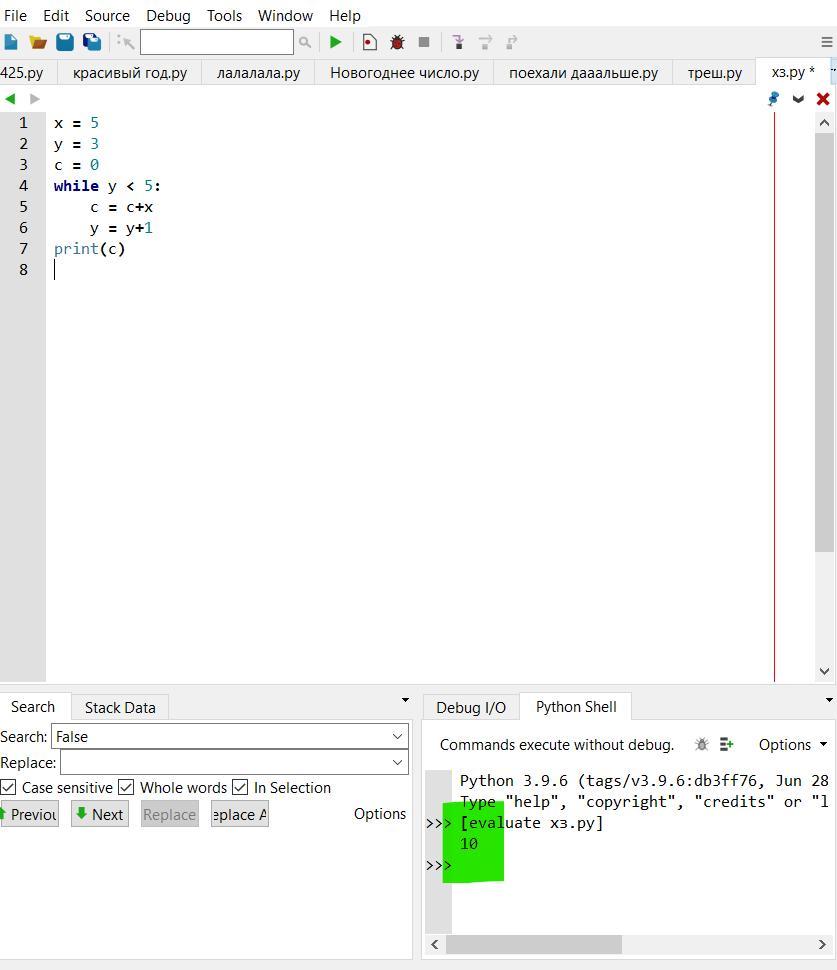Open the Search field dropdown
The image size is (837, 970).
(x=397, y=737)
